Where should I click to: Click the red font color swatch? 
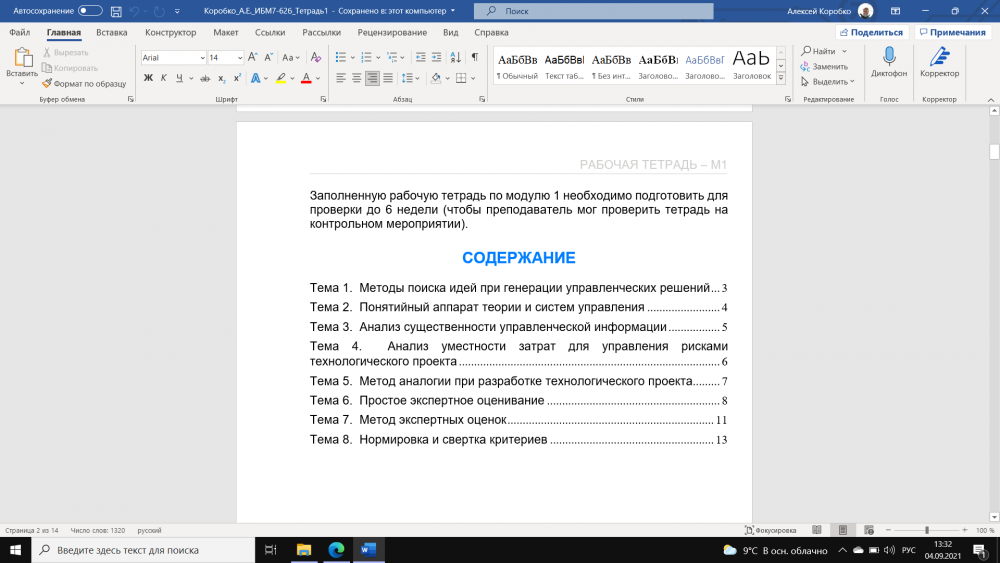(x=305, y=78)
